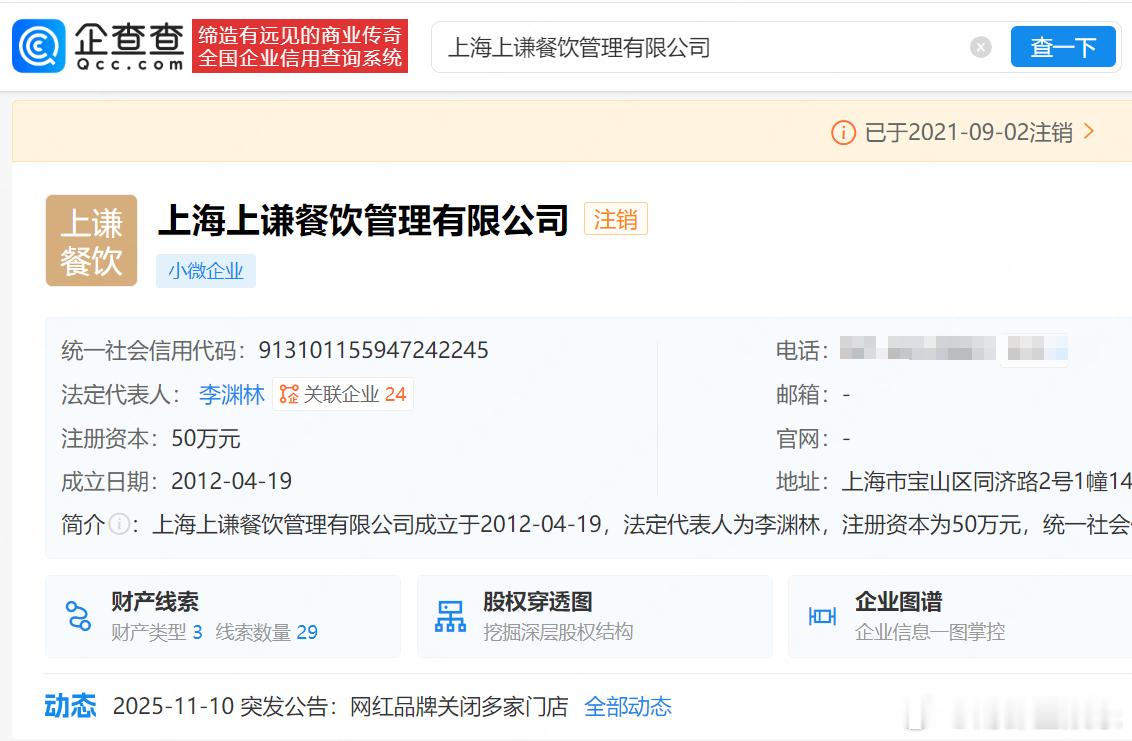Click the 上谦餐饮 company logo thumbnail
The image size is (1132, 741).
click(92, 240)
